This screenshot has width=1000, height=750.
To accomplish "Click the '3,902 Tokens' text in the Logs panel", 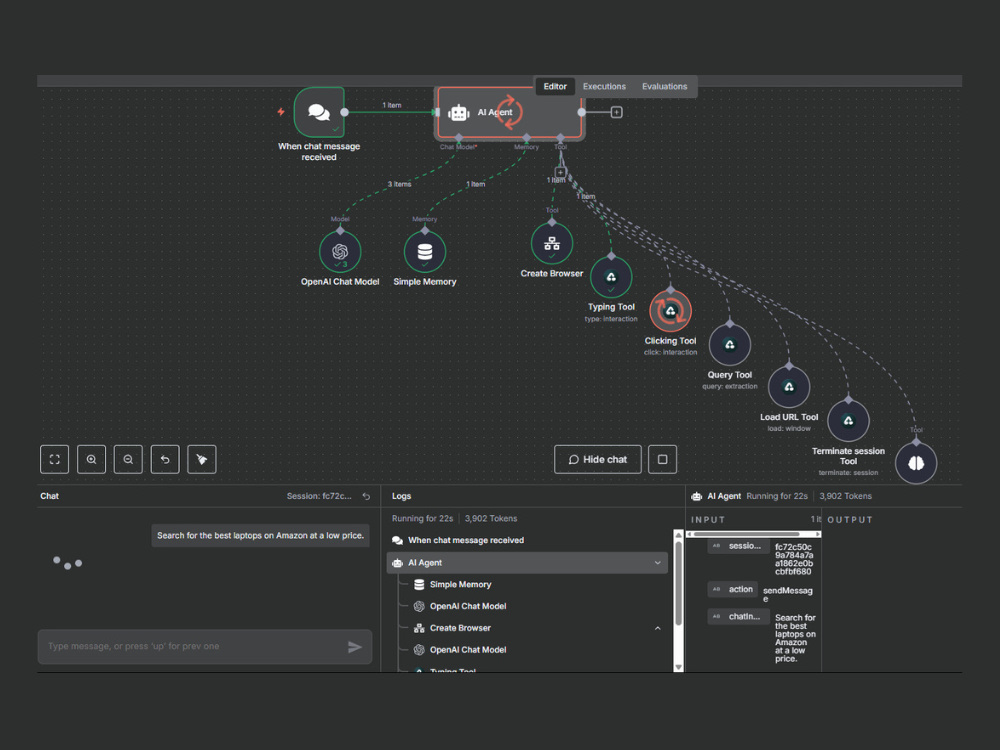I will [490, 518].
